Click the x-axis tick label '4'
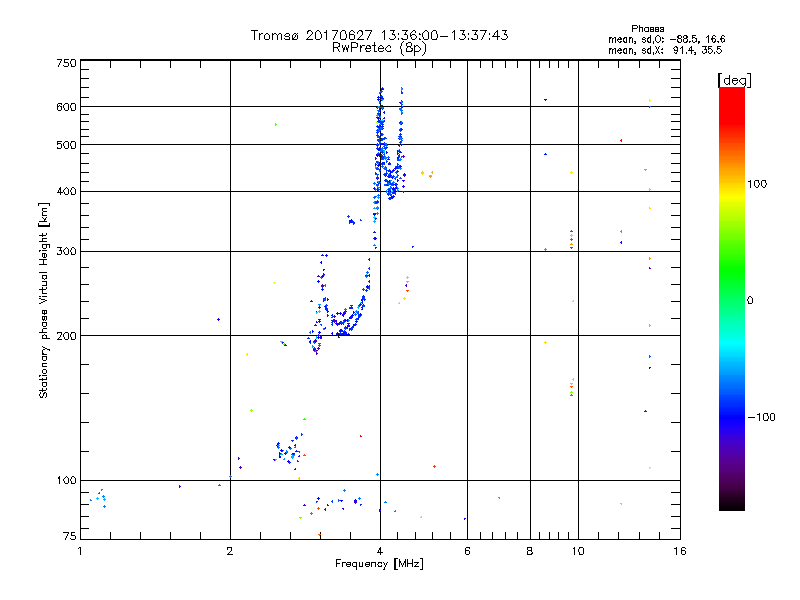800x600 pixels. point(380,551)
